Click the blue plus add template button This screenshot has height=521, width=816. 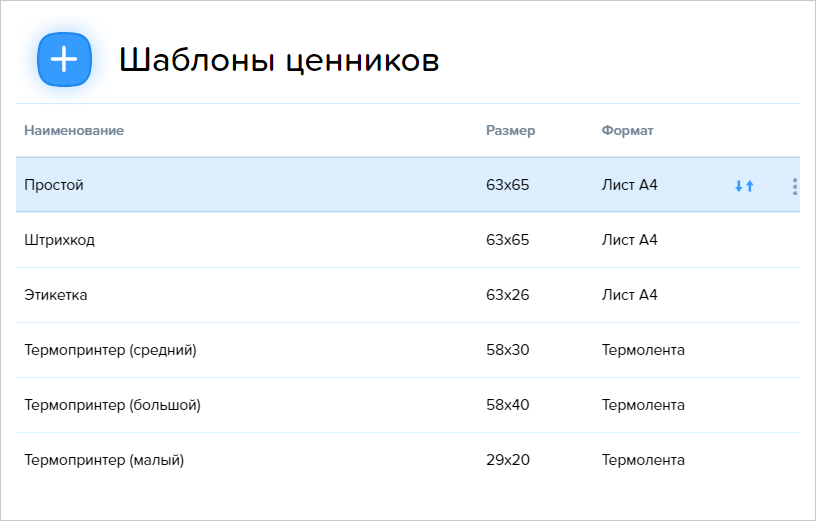[x=65, y=59]
